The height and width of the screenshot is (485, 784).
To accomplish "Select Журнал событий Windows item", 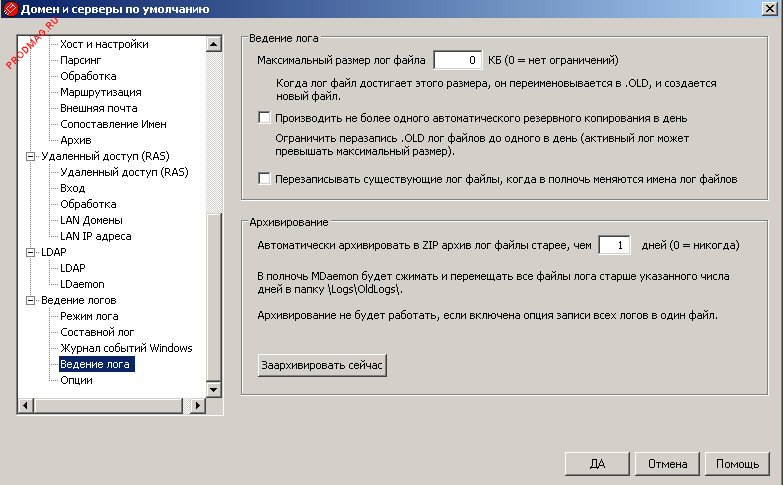I will click(126, 348).
